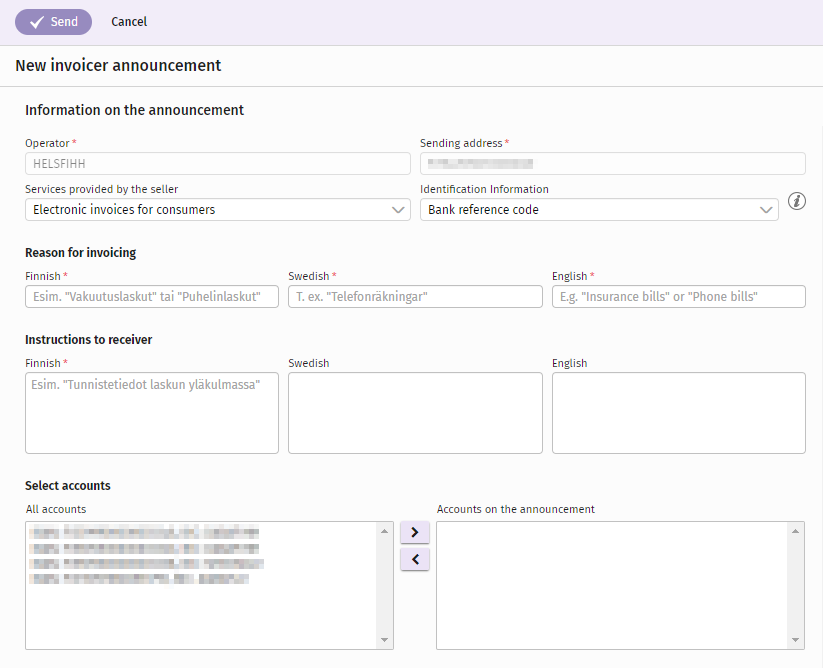Select third account in All accounts list
823x668 pixels.
click(146, 564)
